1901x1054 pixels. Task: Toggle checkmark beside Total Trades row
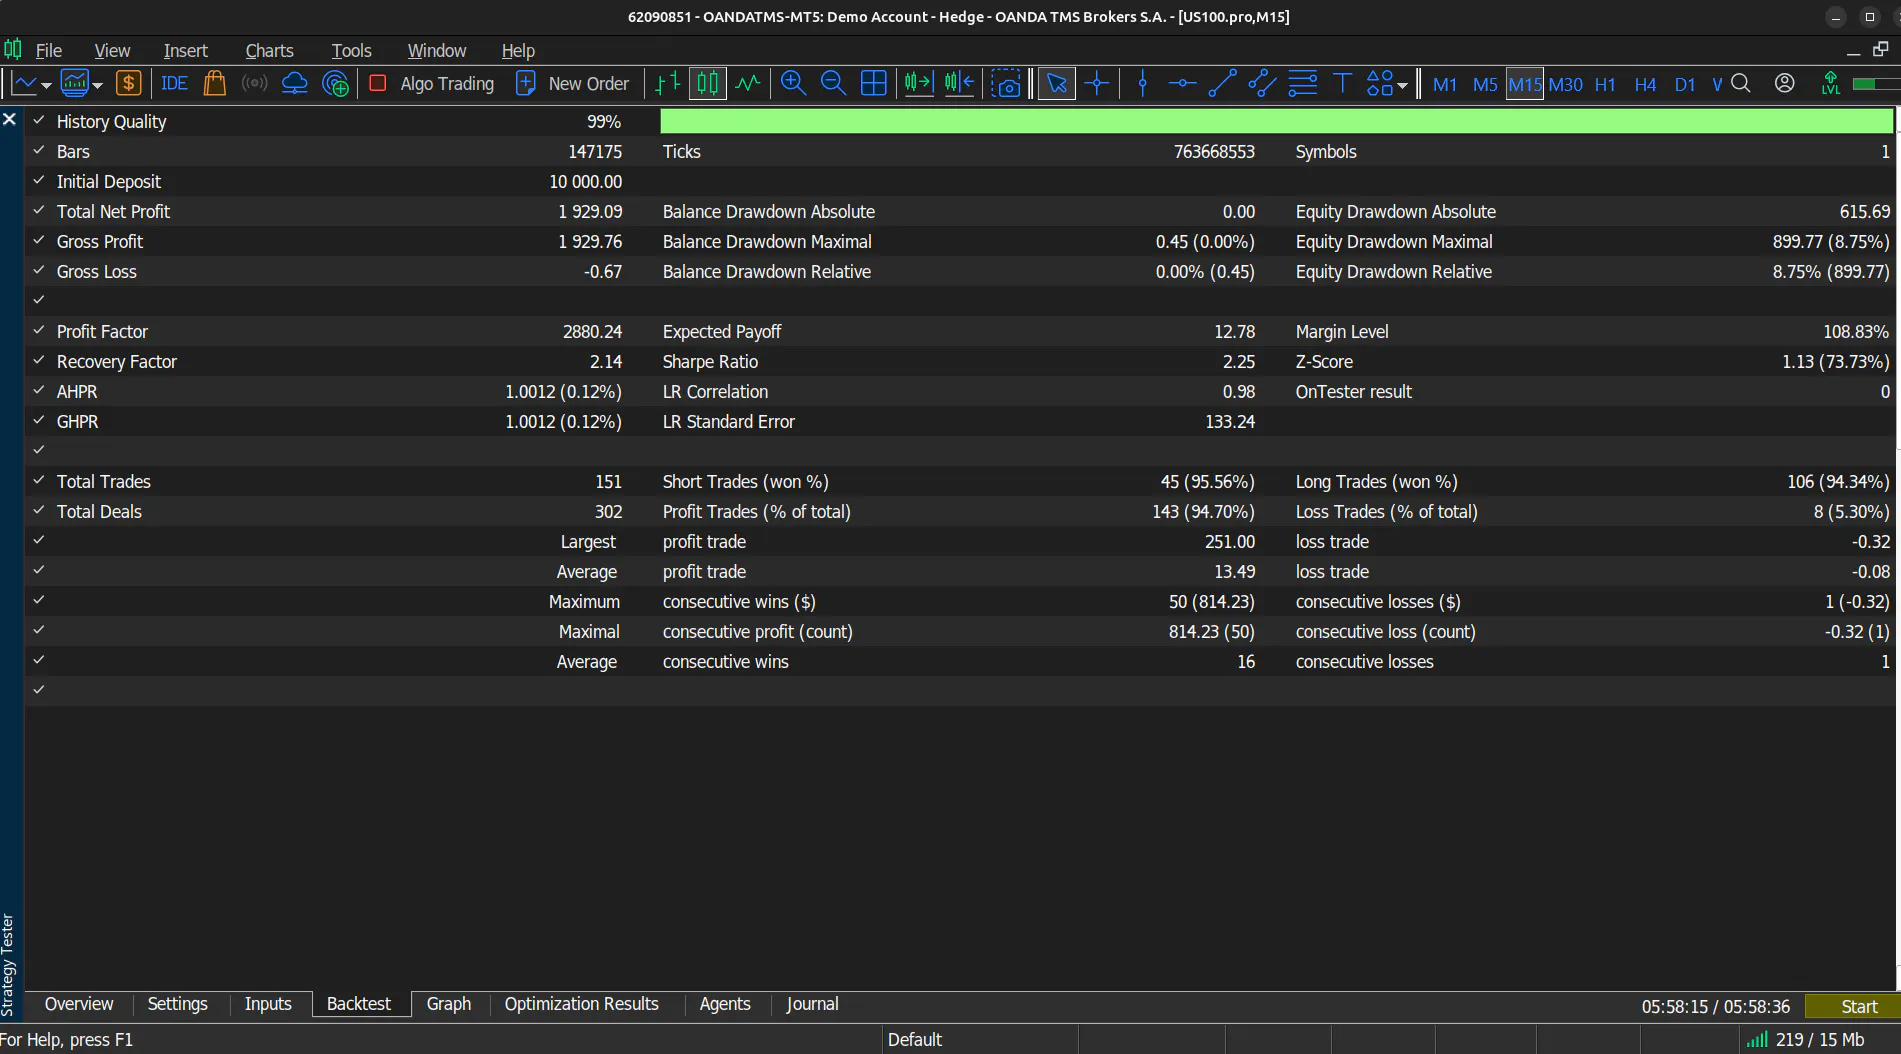[39, 480]
